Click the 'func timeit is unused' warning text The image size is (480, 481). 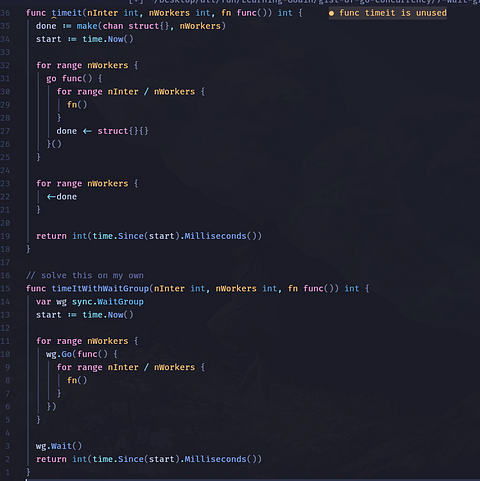(393, 13)
